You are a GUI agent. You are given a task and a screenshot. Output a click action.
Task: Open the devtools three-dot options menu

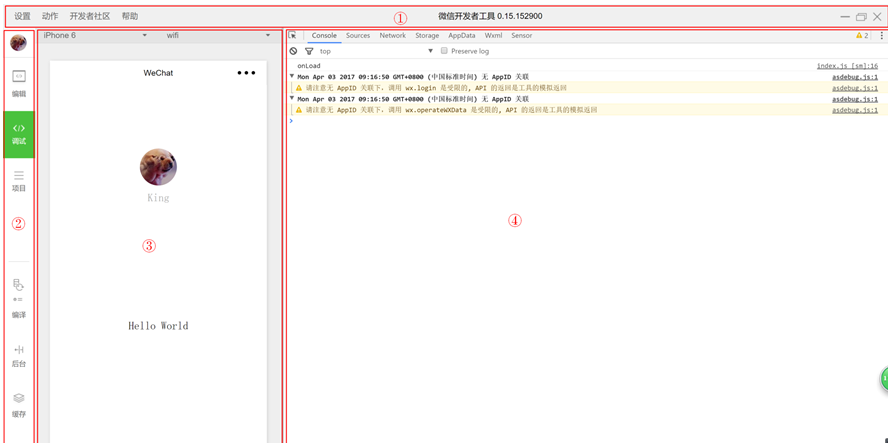[x=881, y=36]
